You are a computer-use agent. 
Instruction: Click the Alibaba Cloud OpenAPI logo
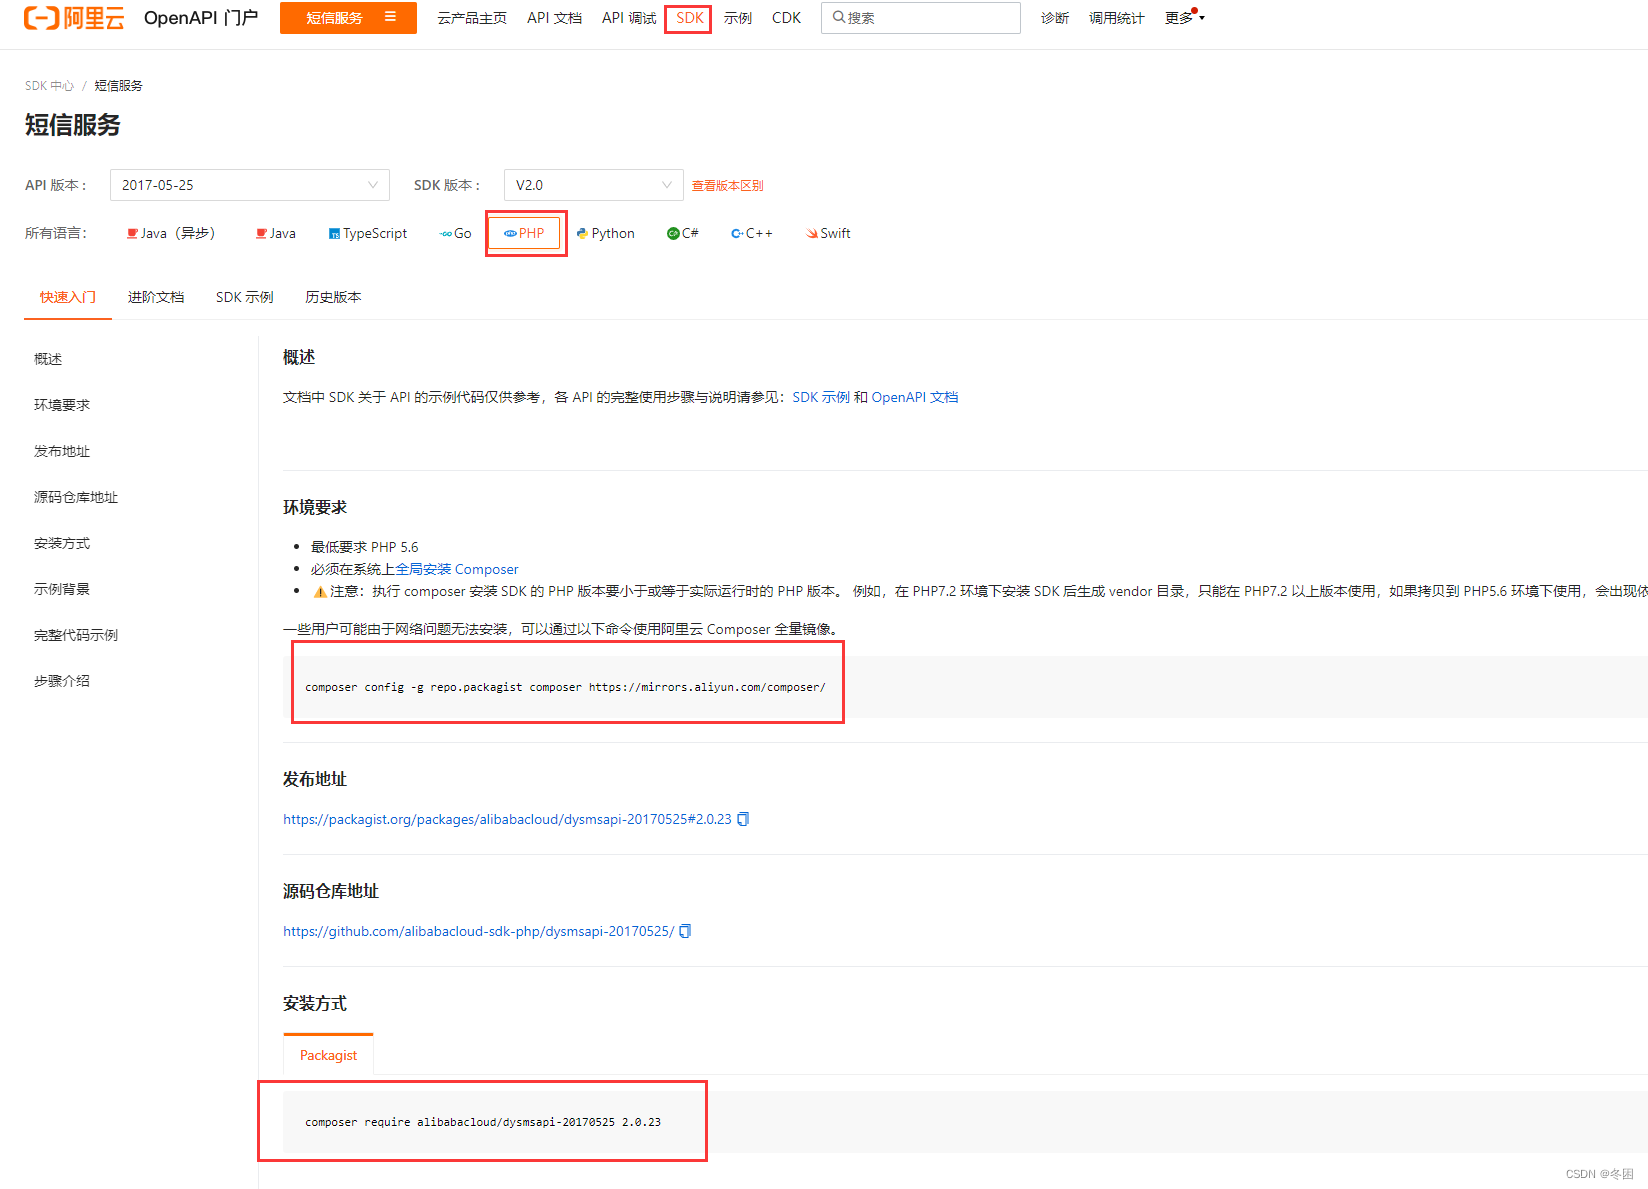(73, 17)
